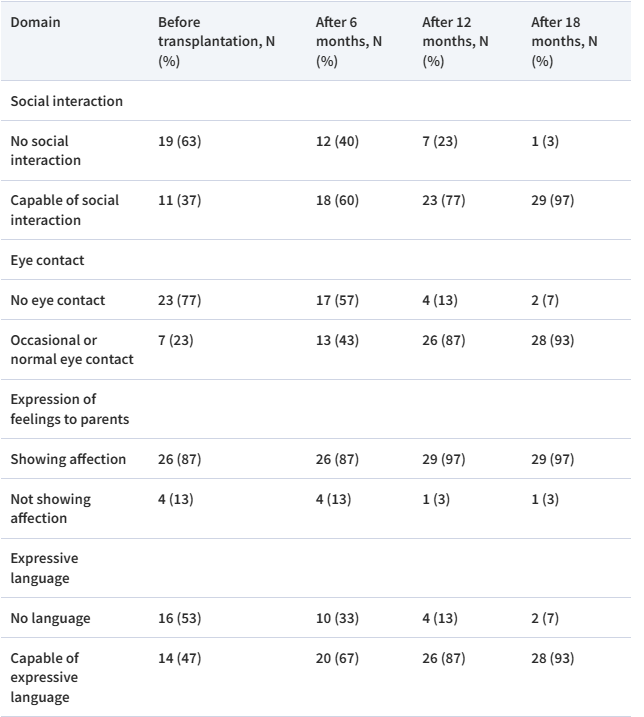Click the Social interaction section heading
Image resolution: width=644 pixels, height=717 pixels.
65,100
